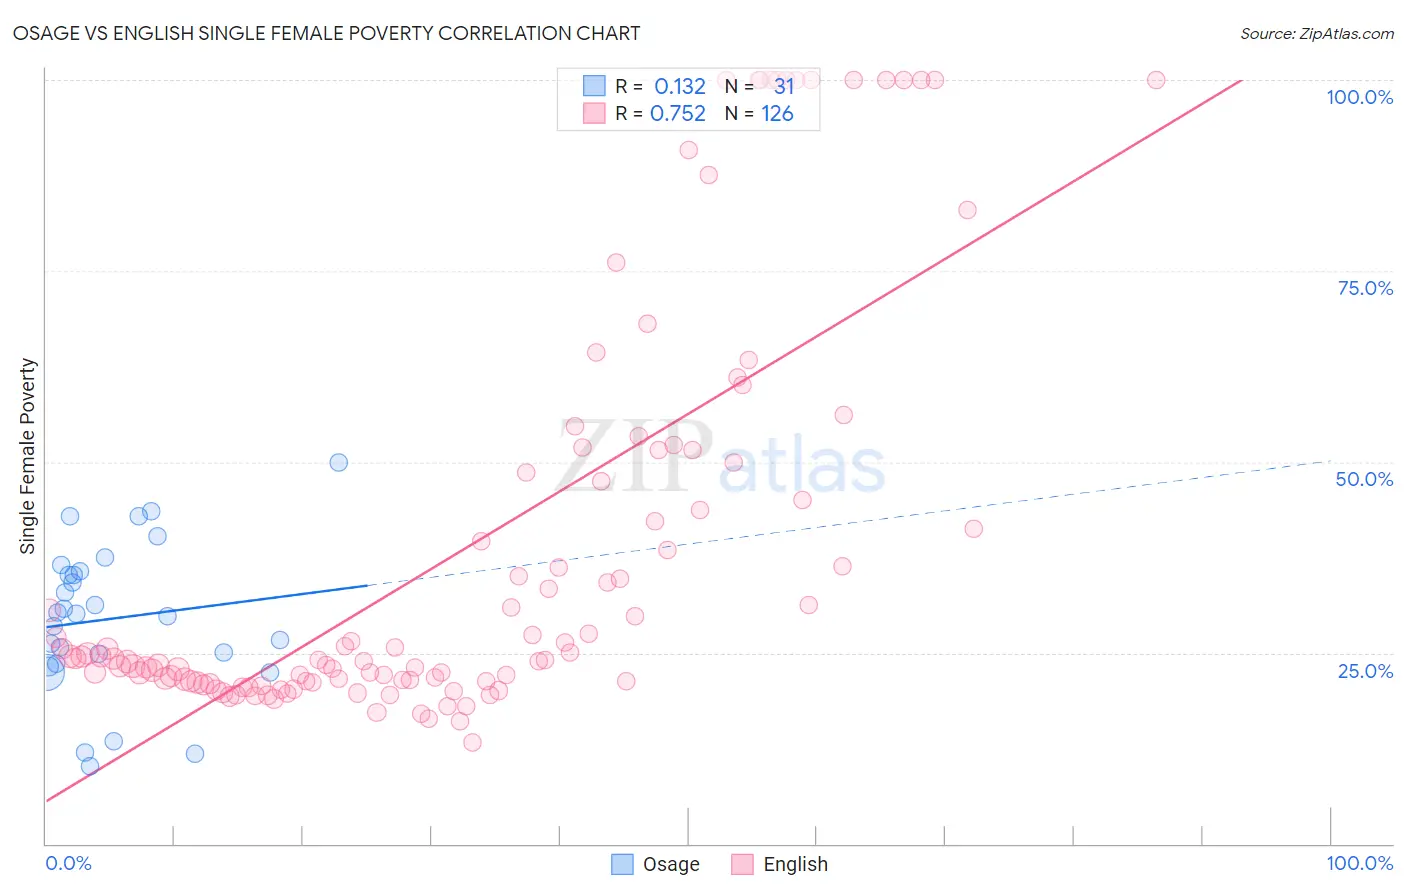Click the English correlation value 0.752
Viewport: 1406px width, 892px height.
point(678,113)
